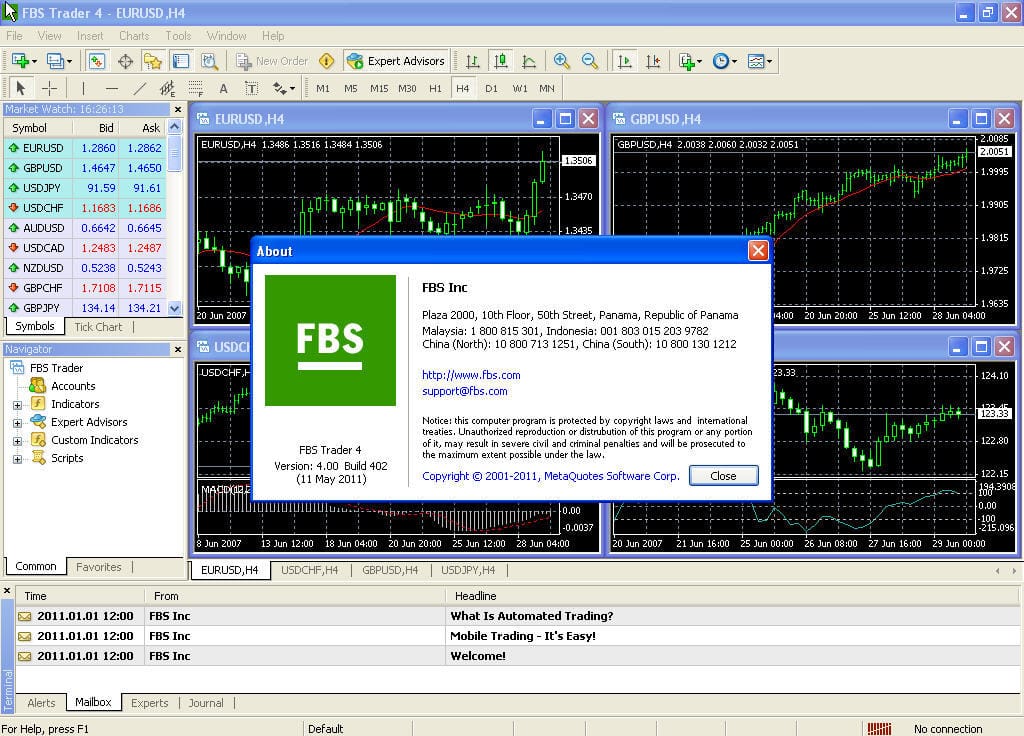The height and width of the screenshot is (736, 1024).
Task: Open the Templates dropdown arrow
Action: coord(769,61)
